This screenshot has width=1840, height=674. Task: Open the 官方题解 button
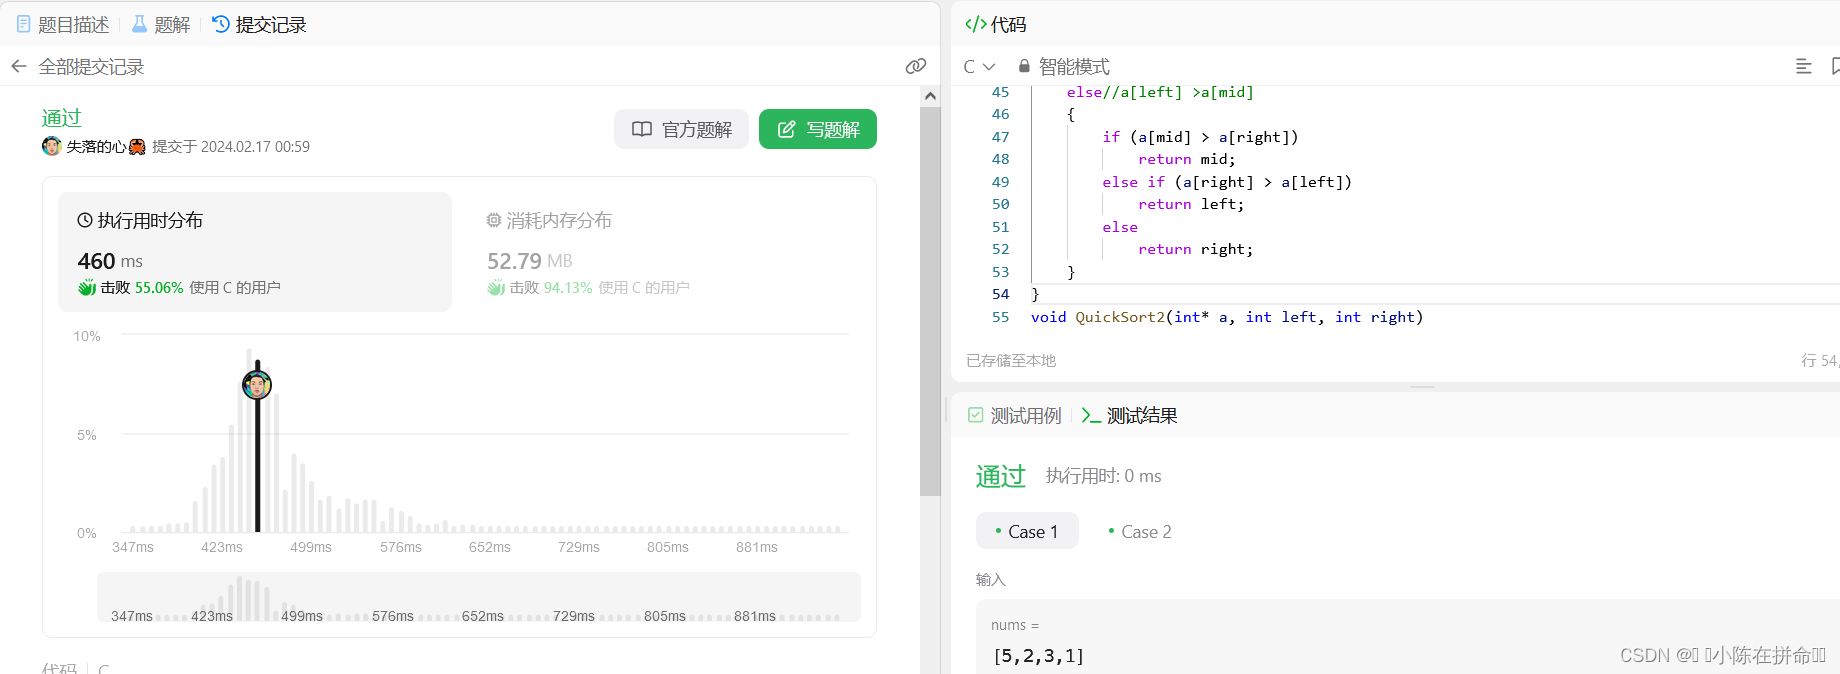coord(681,129)
